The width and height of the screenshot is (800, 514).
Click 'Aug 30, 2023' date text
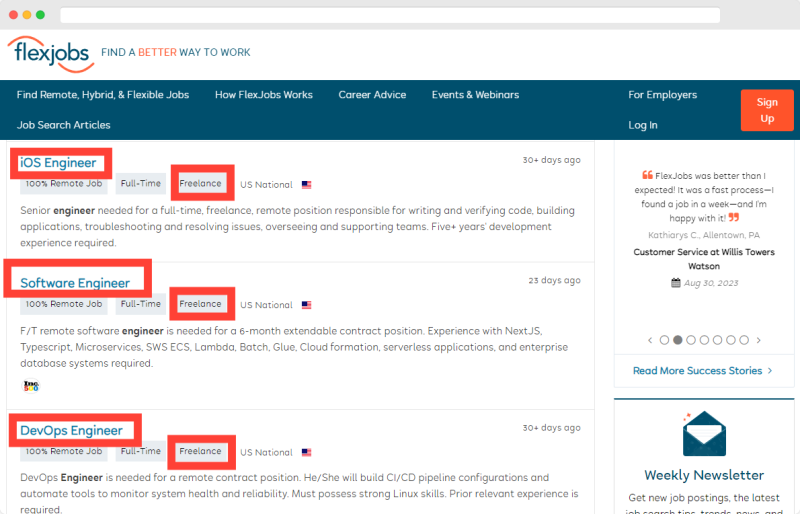[711, 283]
